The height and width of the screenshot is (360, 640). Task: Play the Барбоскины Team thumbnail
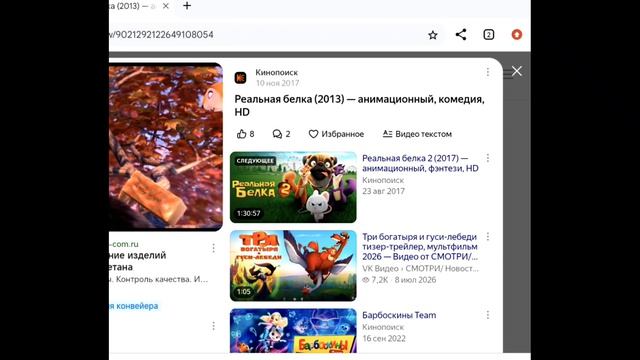(x=293, y=331)
